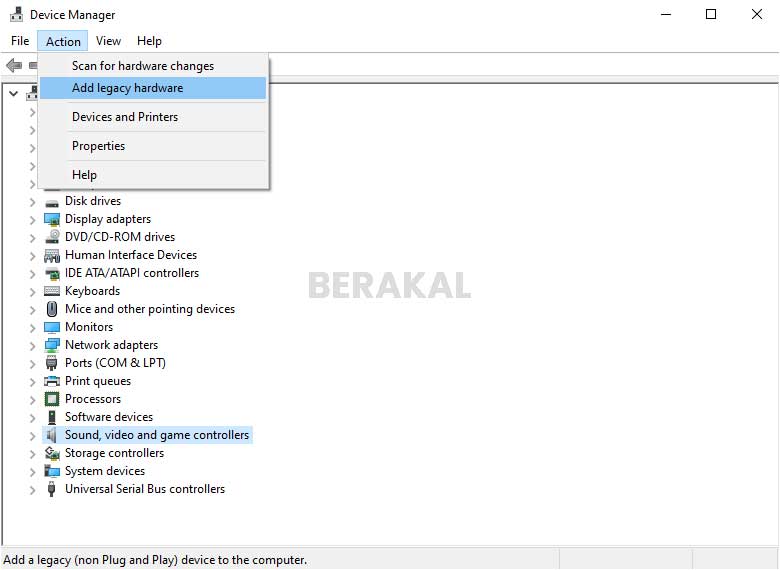This screenshot has height=570, width=780.
Task: Select Scan for hardware changes
Action: click(142, 66)
